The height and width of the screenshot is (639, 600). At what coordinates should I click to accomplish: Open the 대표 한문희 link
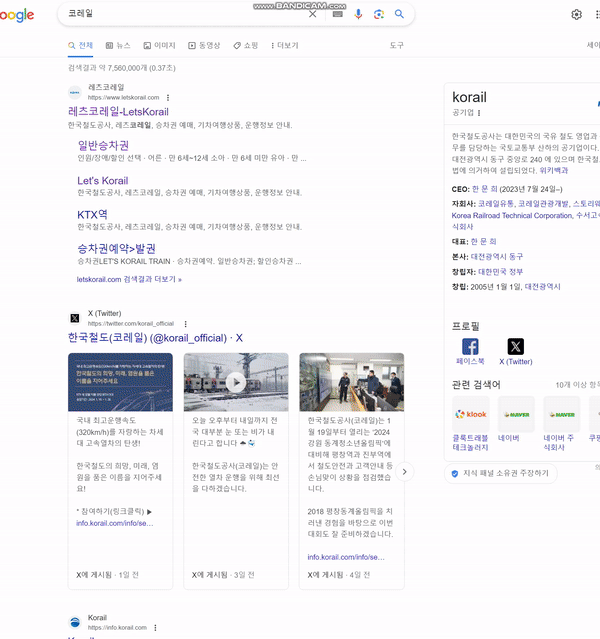483,242
